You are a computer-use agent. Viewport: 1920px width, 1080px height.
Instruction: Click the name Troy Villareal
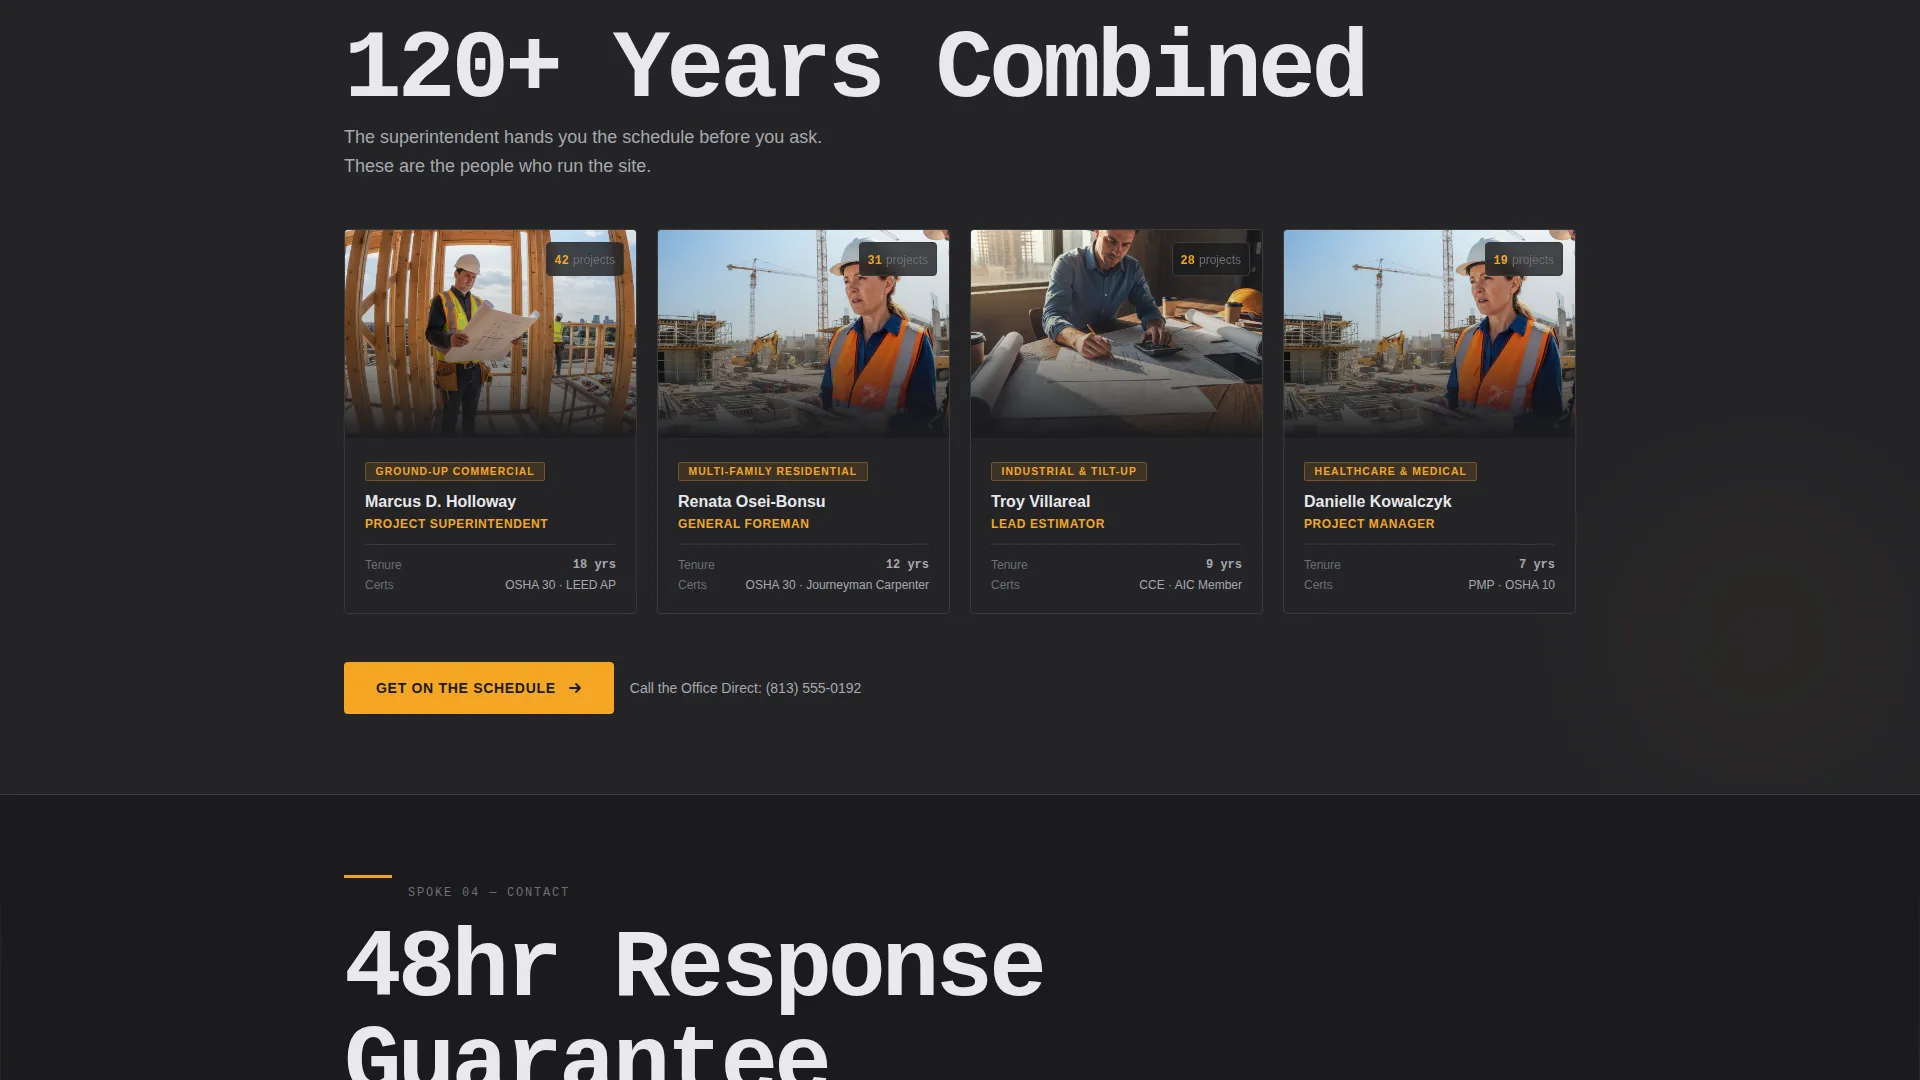[x=1040, y=501]
